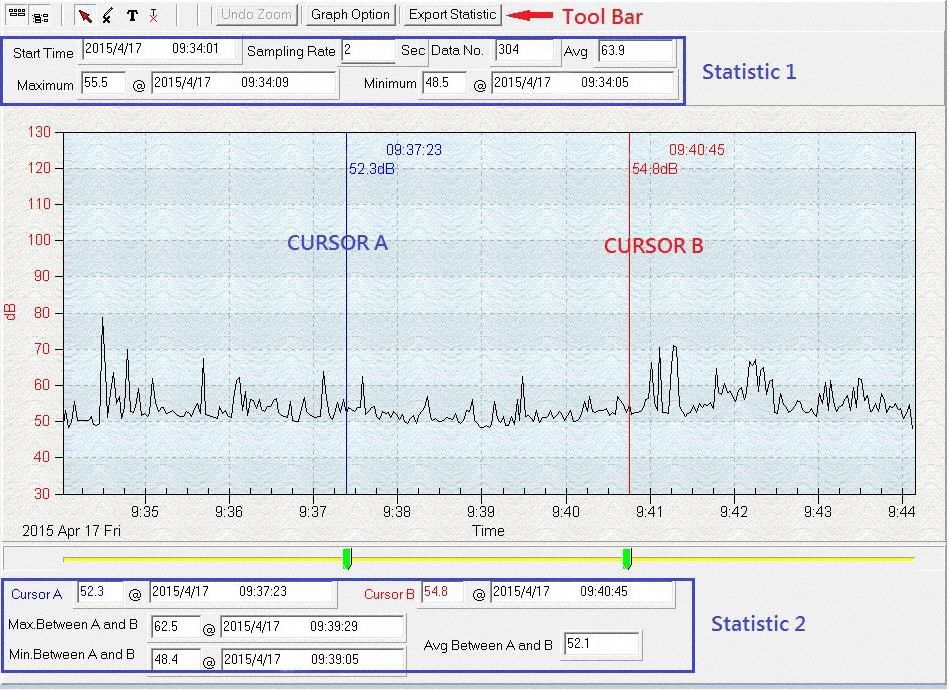The width and height of the screenshot is (949, 690).
Task: Click the Maximum value field 55.5
Action: [x=103, y=83]
